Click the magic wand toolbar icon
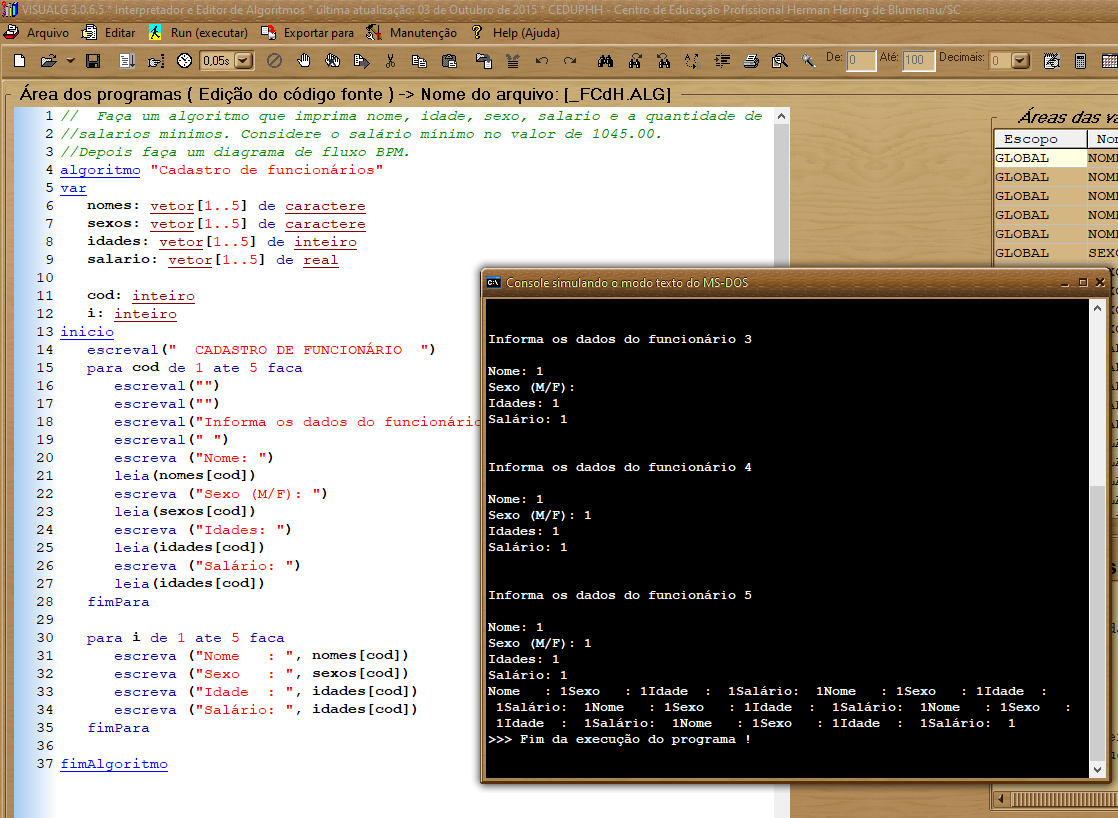 (808, 61)
